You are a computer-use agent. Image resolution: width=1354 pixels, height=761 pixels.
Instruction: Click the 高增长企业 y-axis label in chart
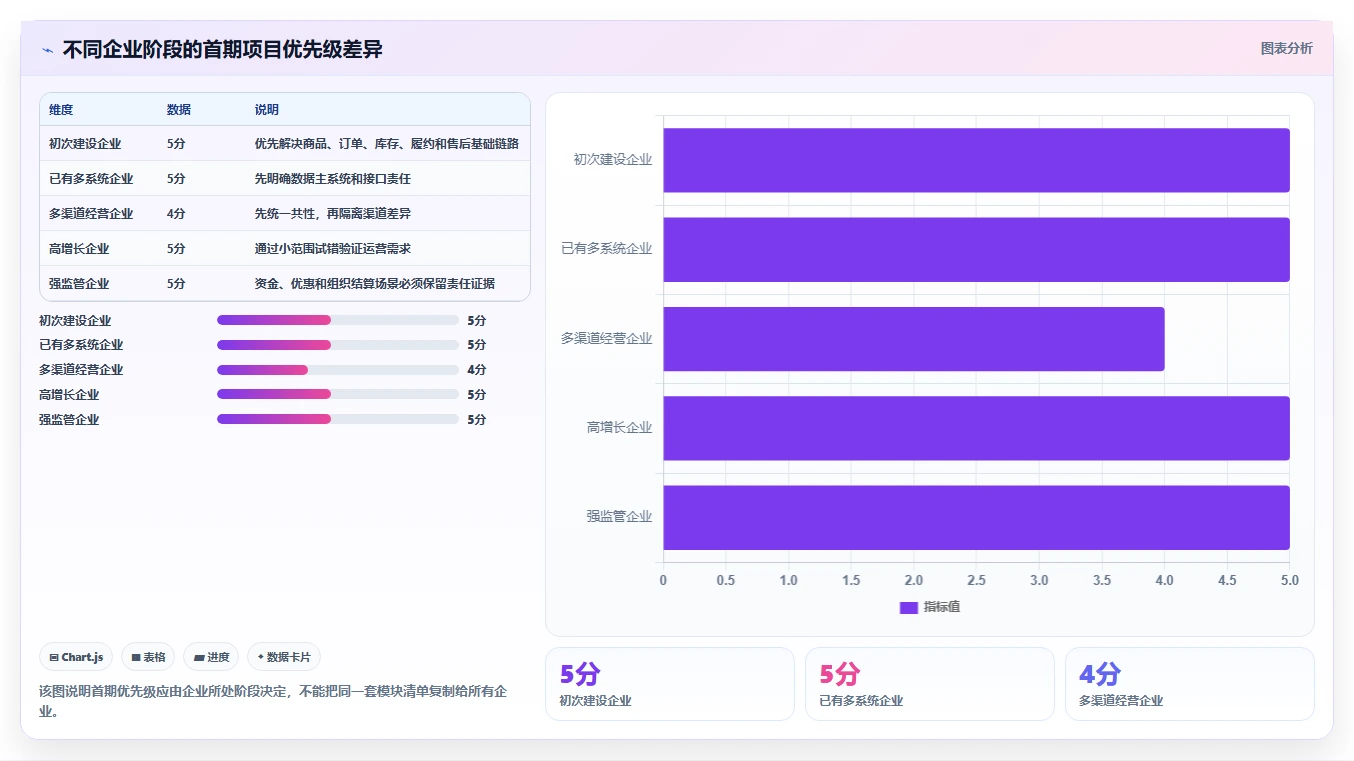coord(619,428)
